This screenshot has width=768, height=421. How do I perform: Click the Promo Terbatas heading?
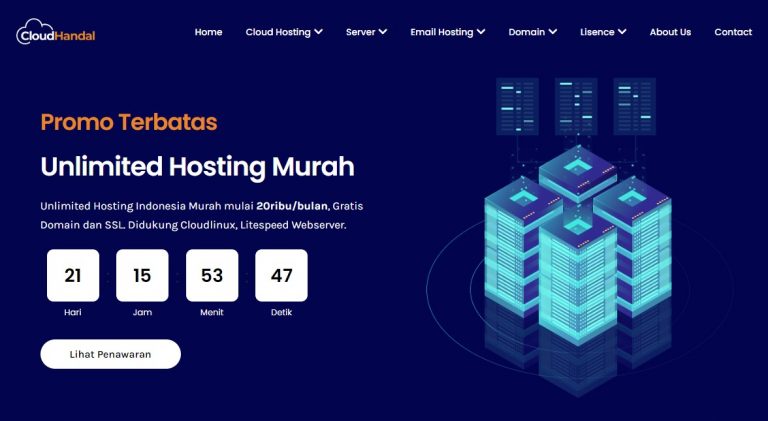[x=129, y=122]
